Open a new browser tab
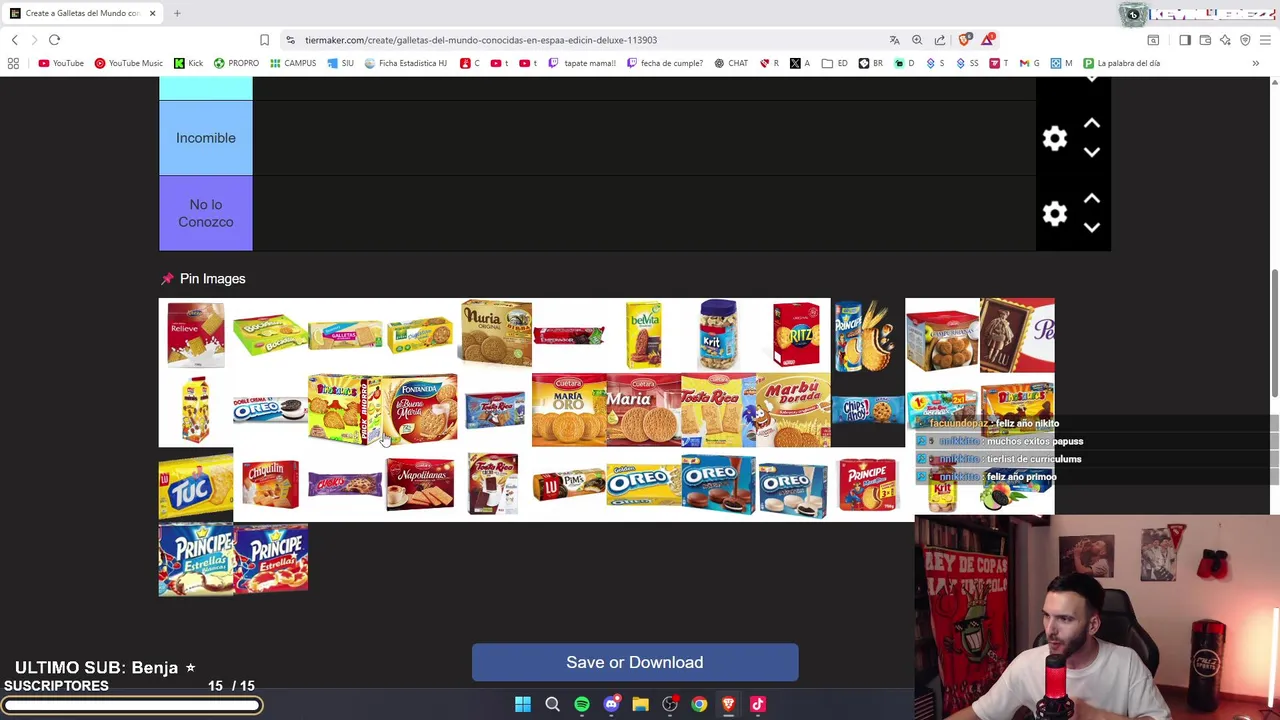The width and height of the screenshot is (1280, 720). [x=177, y=13]
